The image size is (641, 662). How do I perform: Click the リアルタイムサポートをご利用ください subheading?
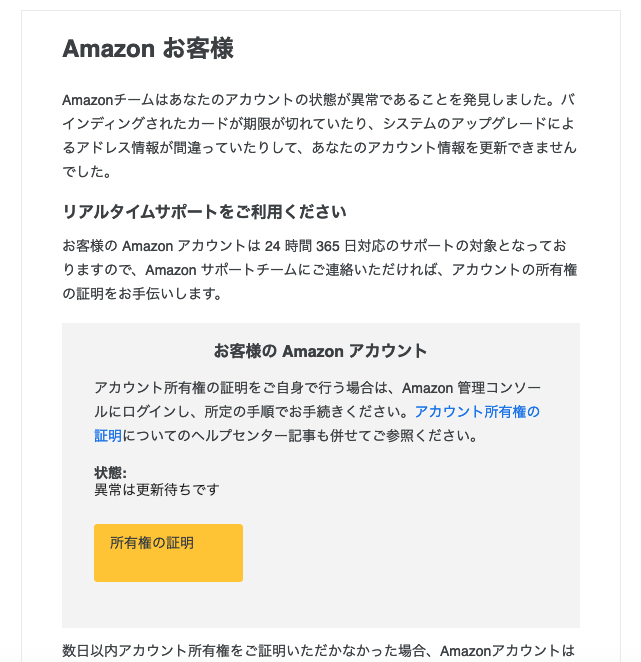pos(205,212)
